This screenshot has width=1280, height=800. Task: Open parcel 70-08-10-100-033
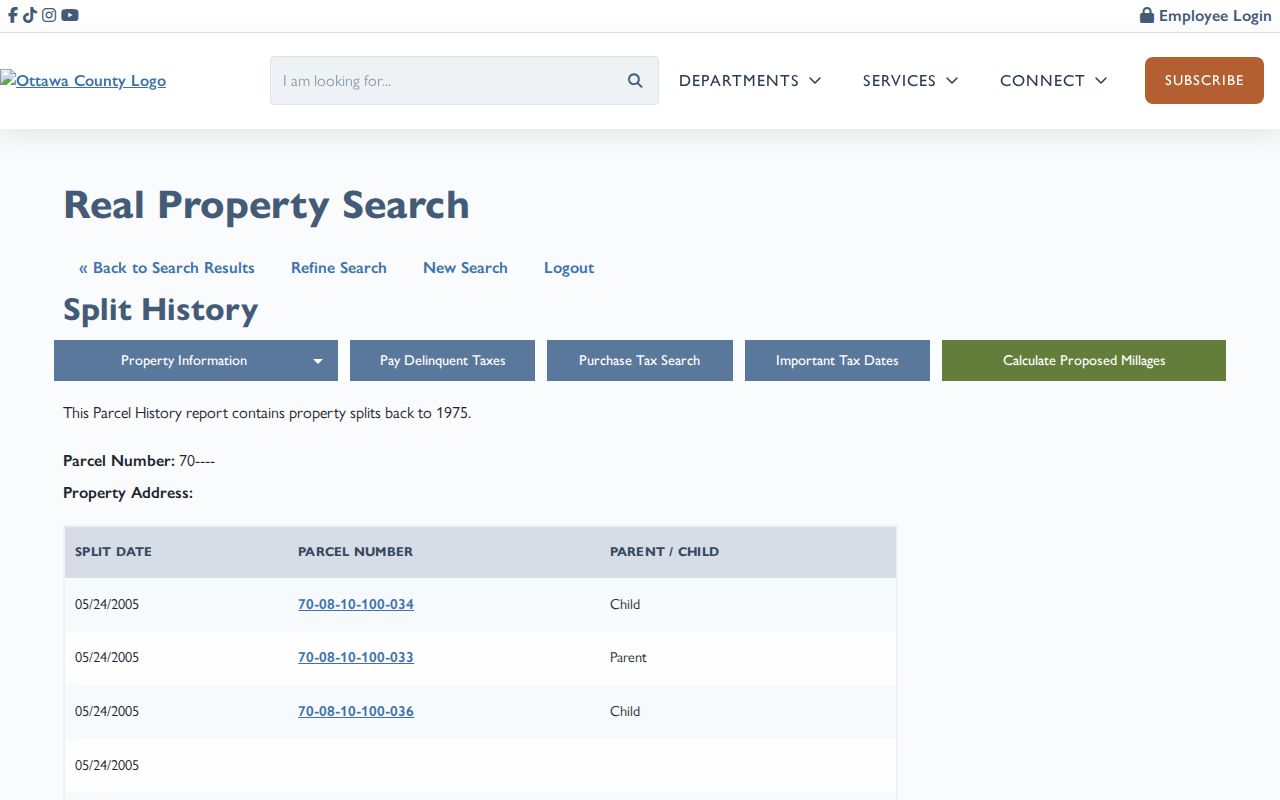pos(356,657)
